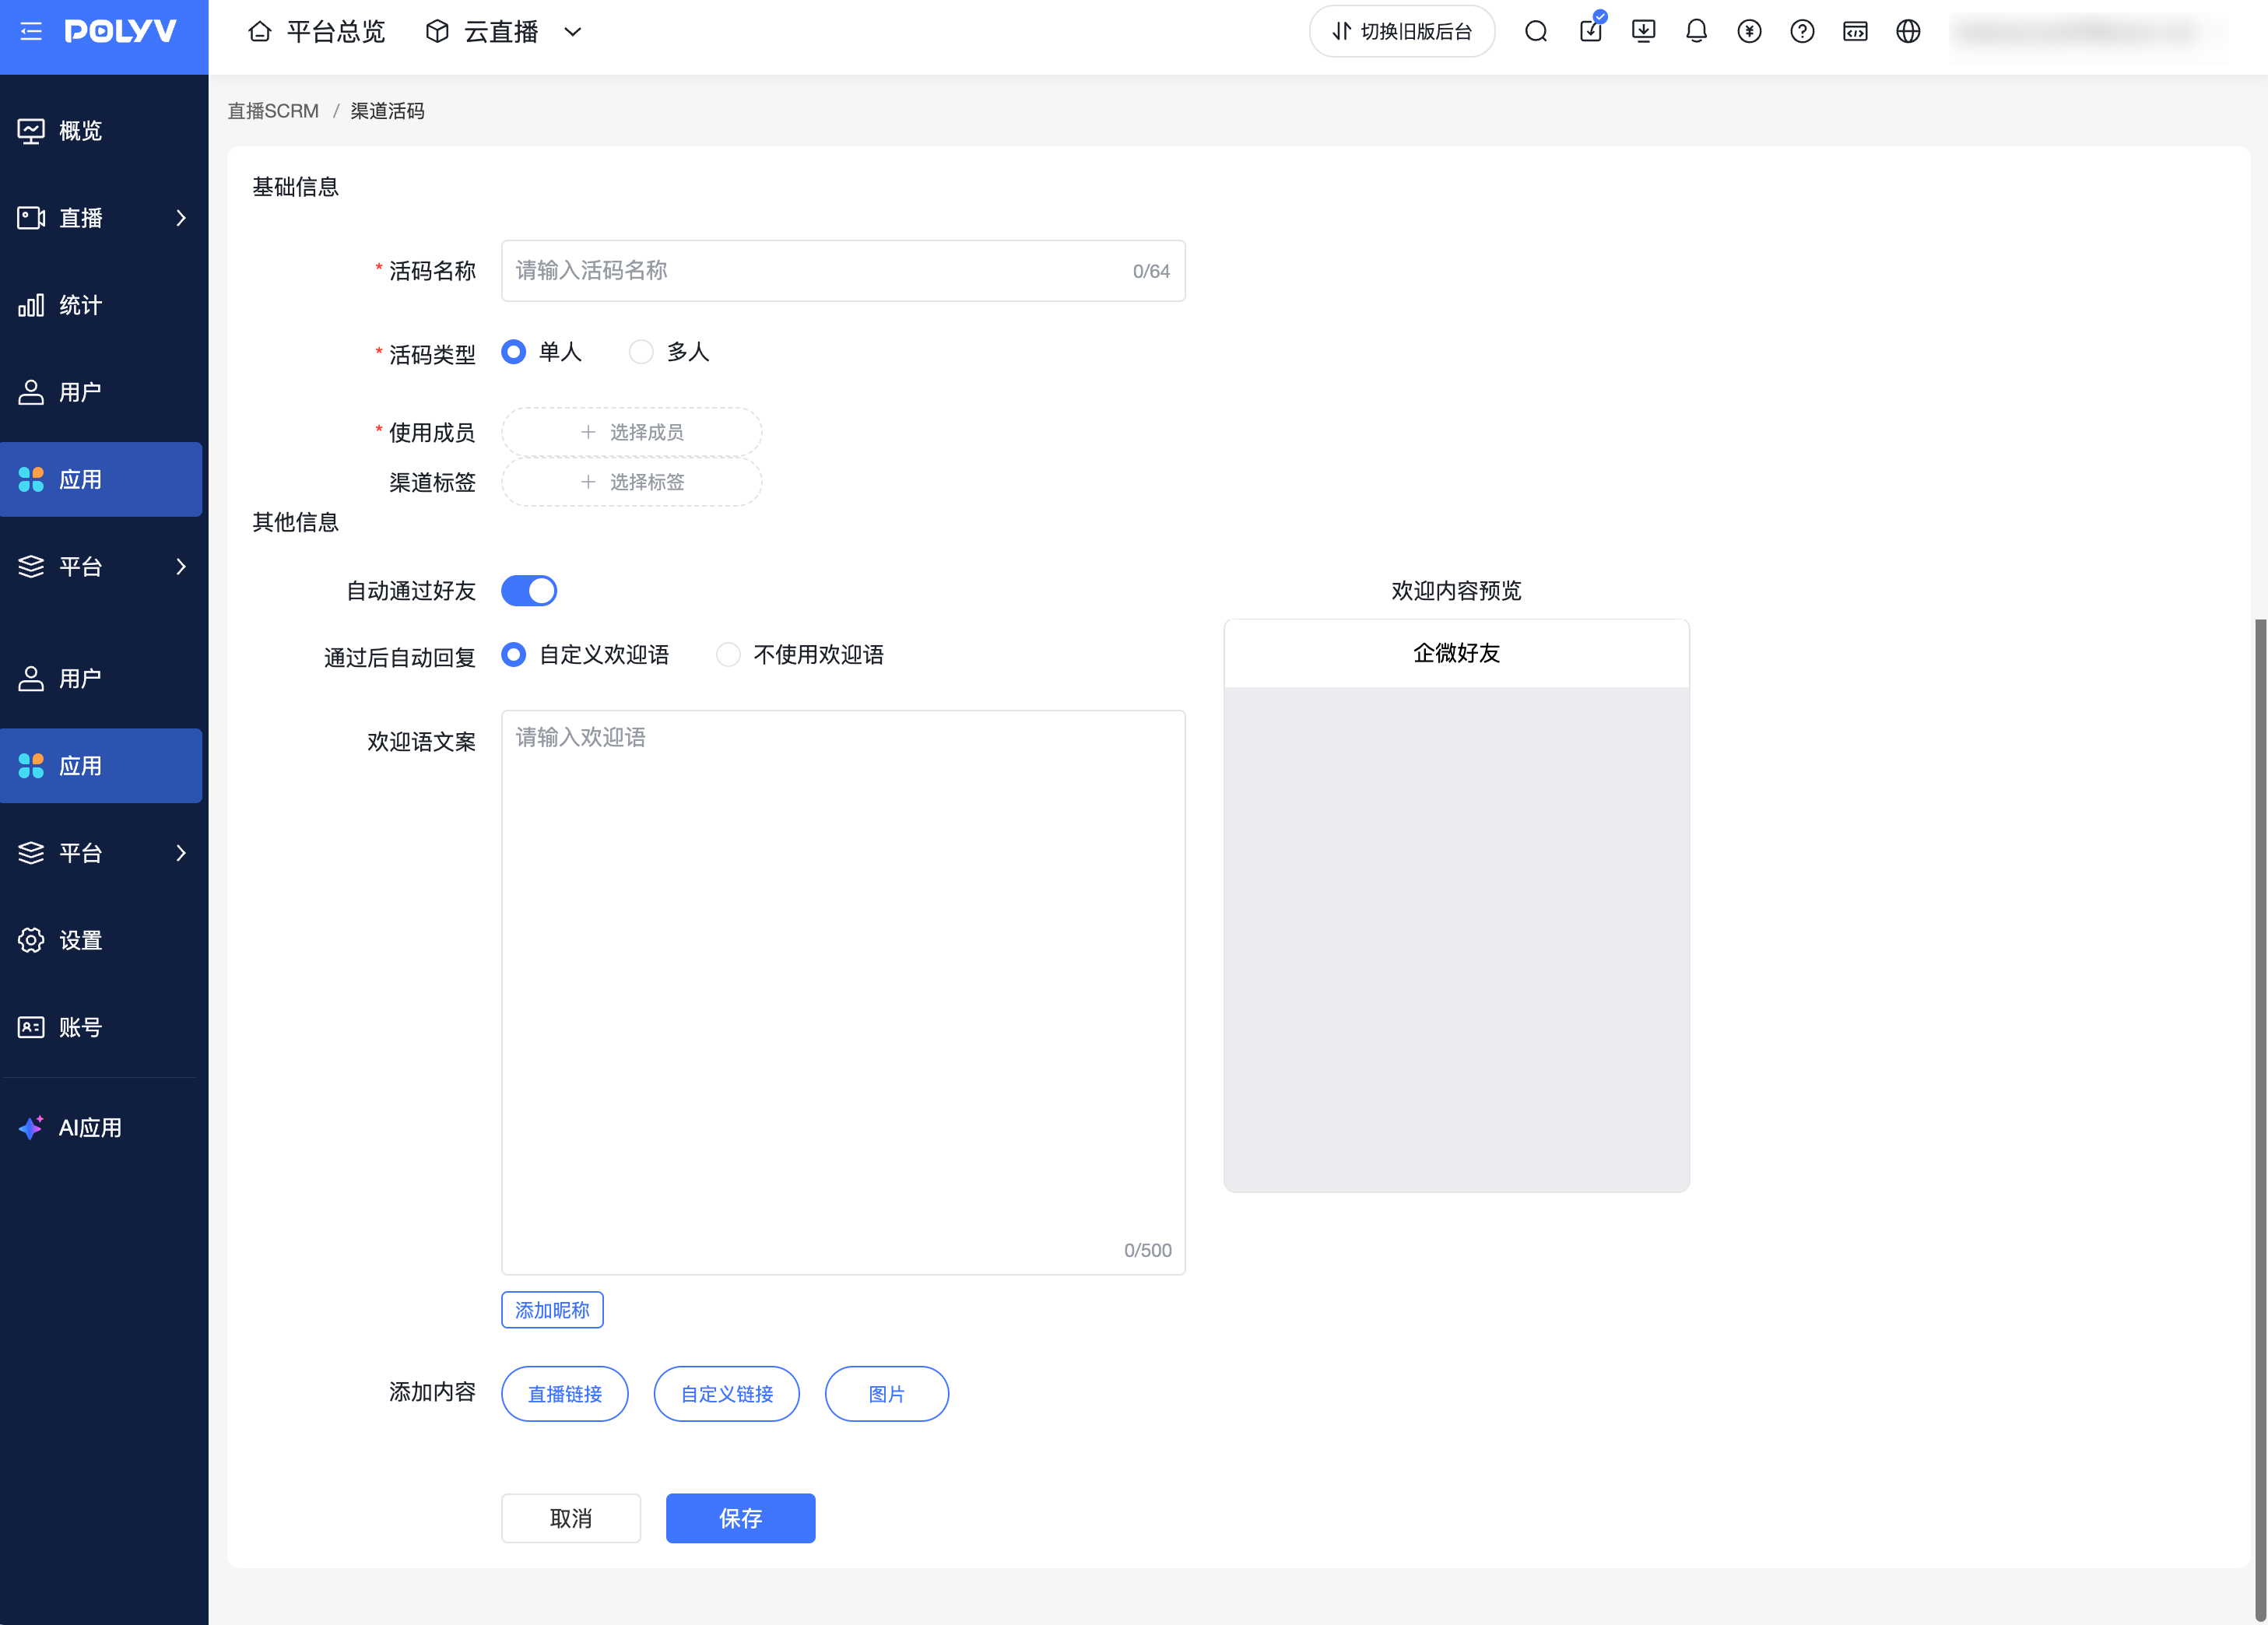This screenshot has width=2268, height=1625.
Task: Open the help question mark icon
Action: (x=1802, y=31)
